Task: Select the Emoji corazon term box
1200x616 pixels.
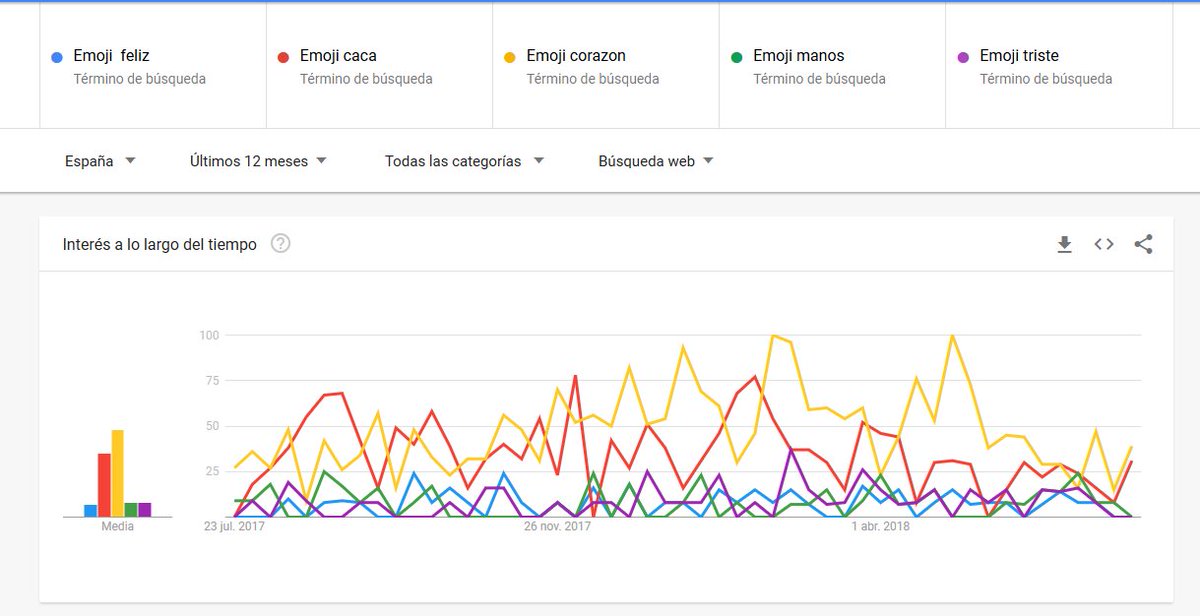Action: 606,66
